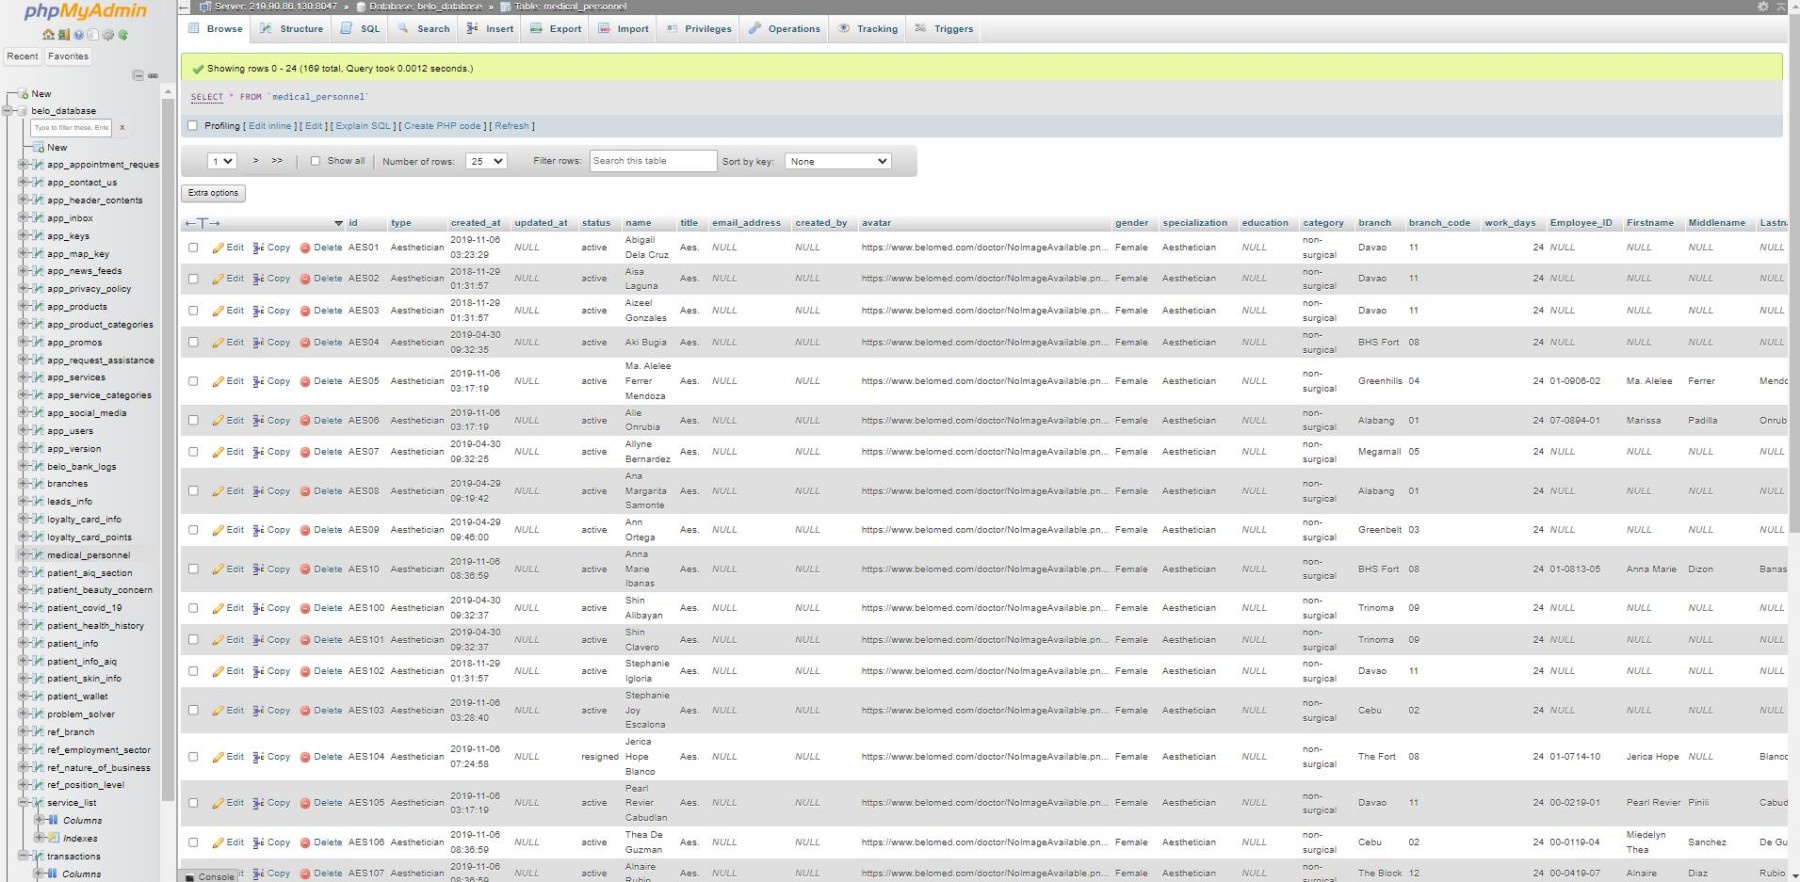Switch to the SQL tab

[x=361, y=29]
